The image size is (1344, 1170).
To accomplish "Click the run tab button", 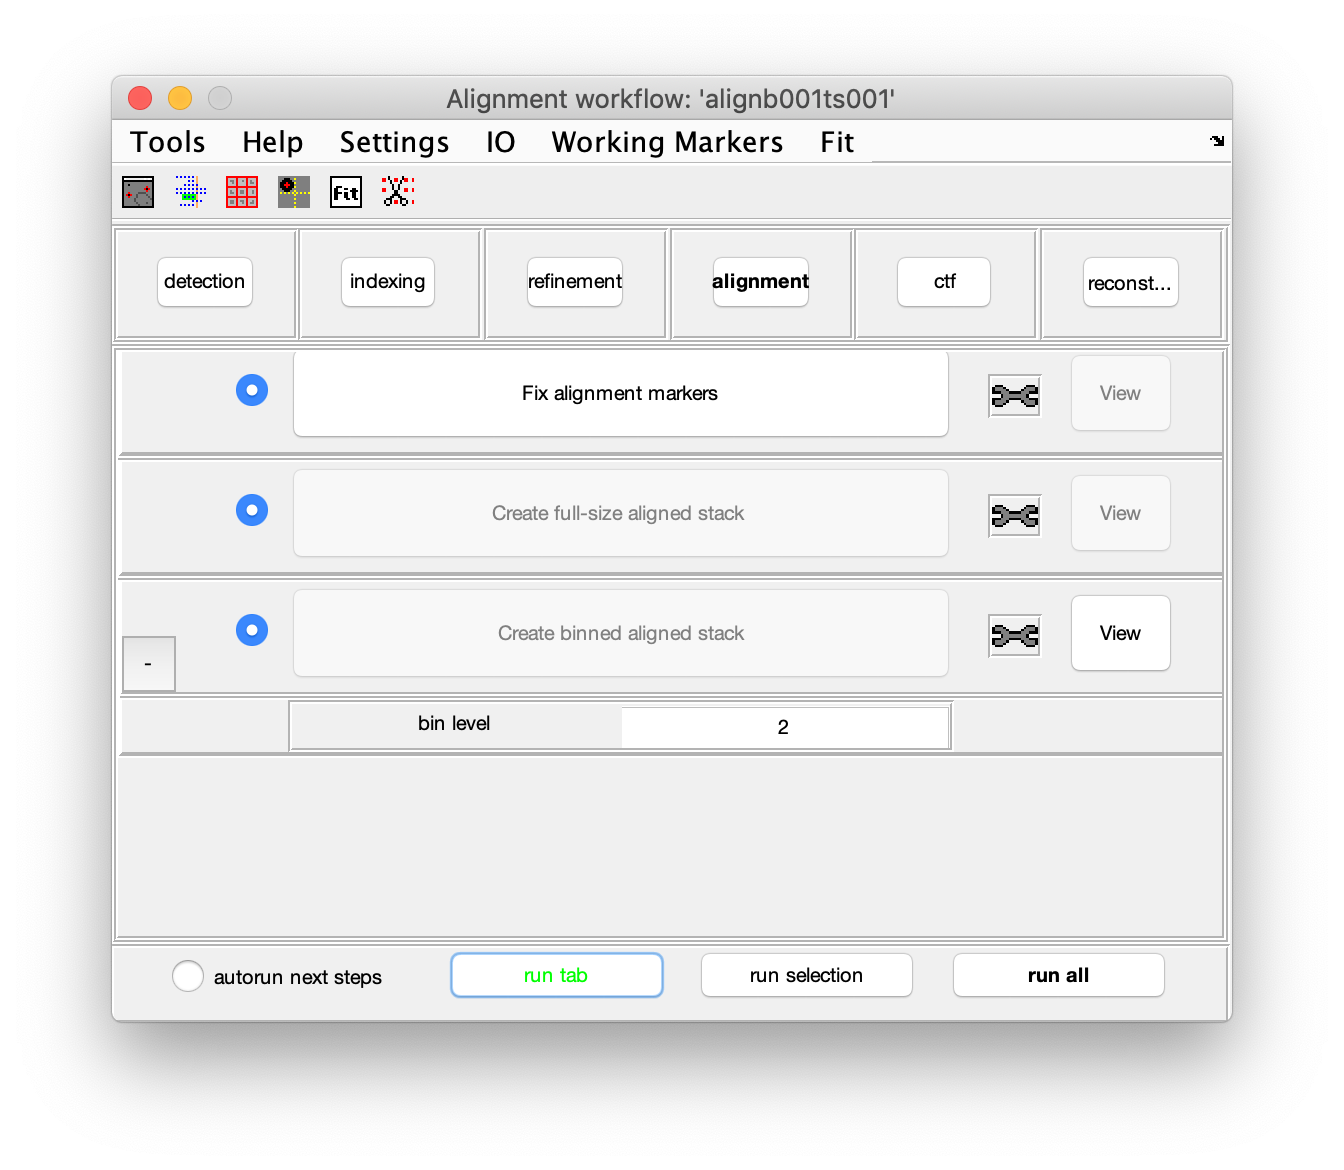I will (x=557, y=975).
